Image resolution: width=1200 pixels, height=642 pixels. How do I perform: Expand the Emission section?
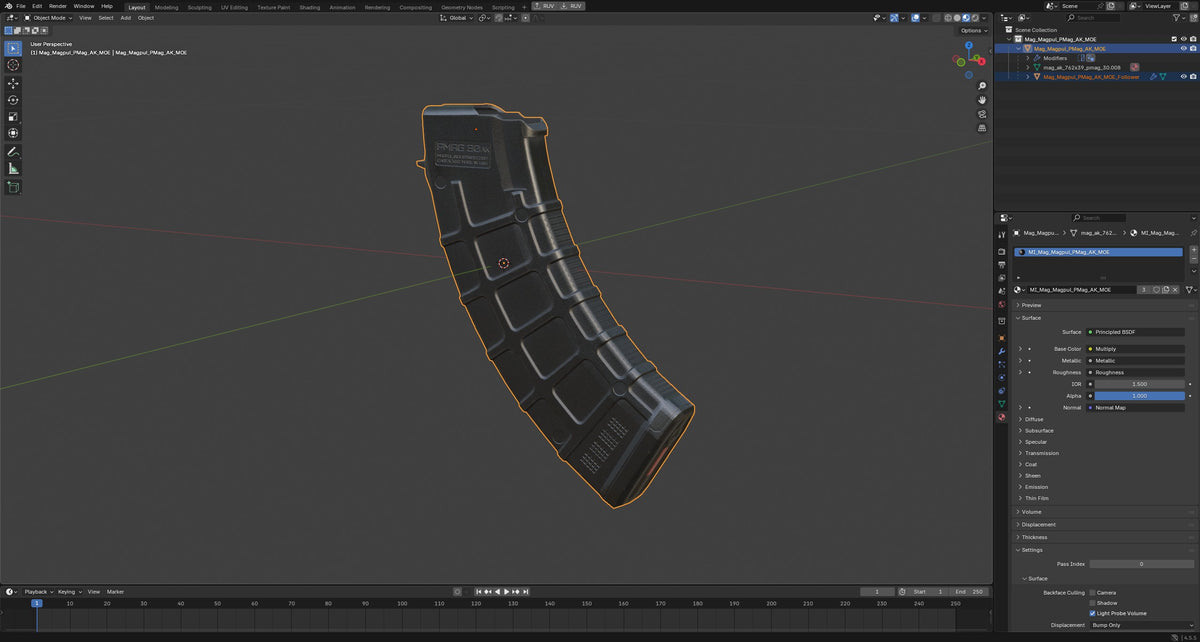pyautogui.click(x=1036, y=487)
